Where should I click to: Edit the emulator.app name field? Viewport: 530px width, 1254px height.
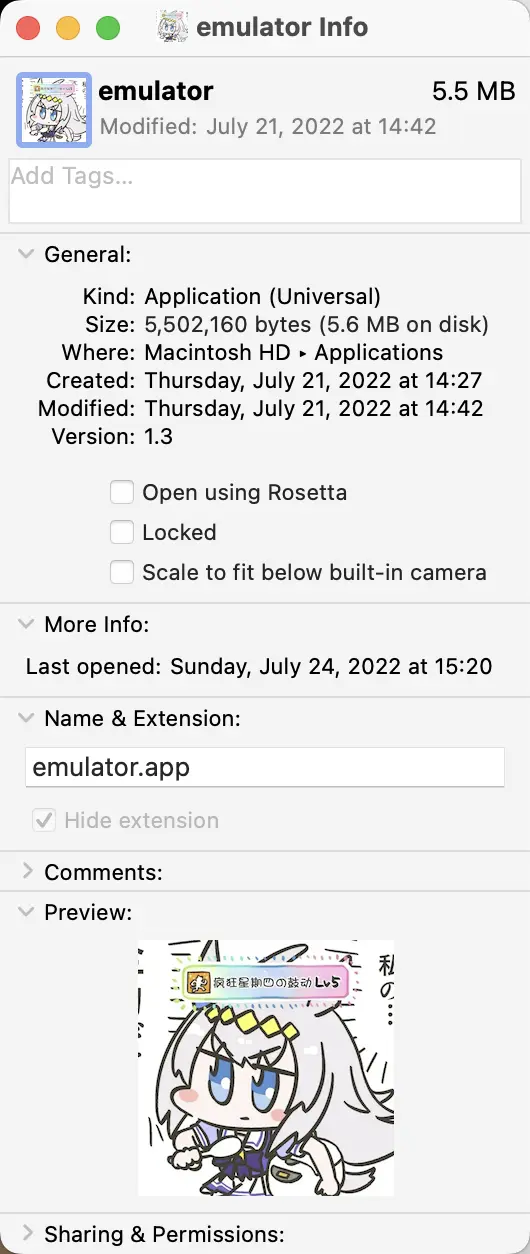[x=265, y=767]
